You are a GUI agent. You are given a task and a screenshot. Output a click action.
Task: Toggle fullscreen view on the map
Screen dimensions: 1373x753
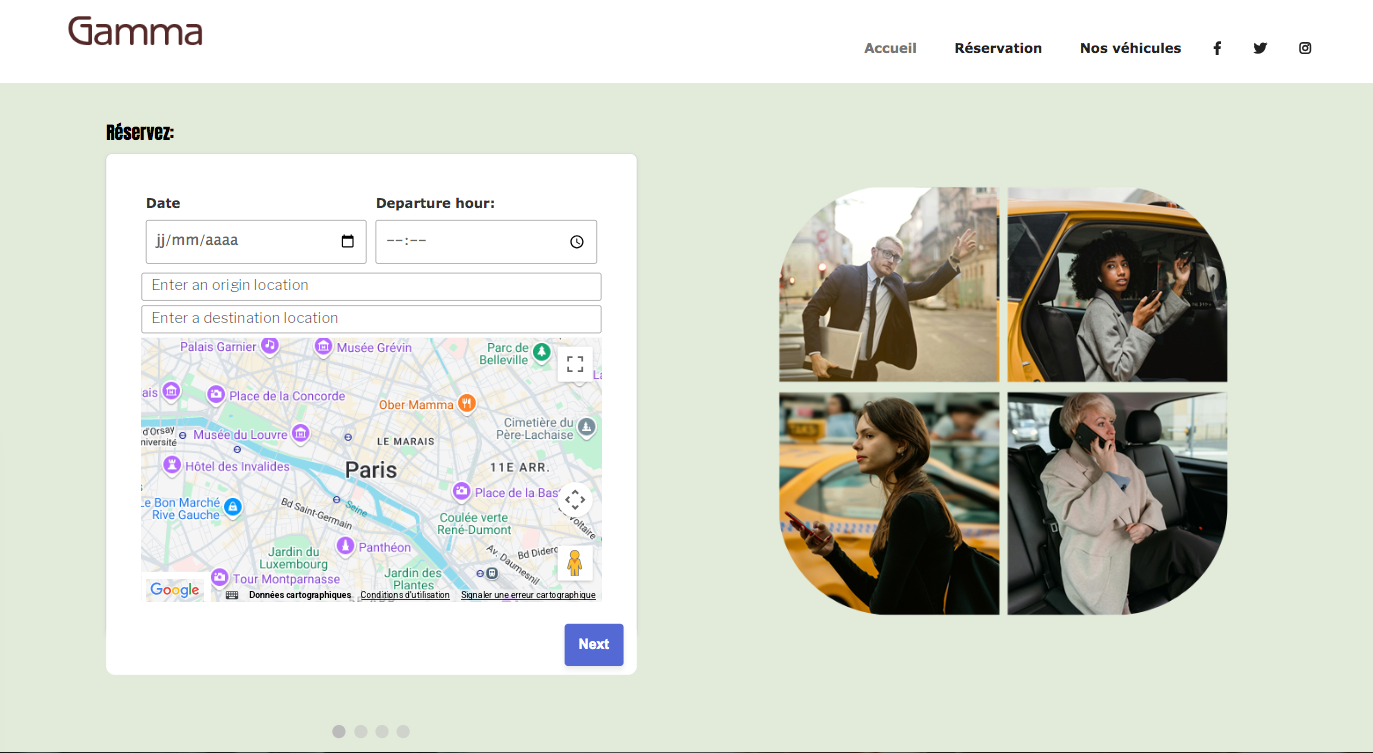pyautogui.click(x=575, y=364)
